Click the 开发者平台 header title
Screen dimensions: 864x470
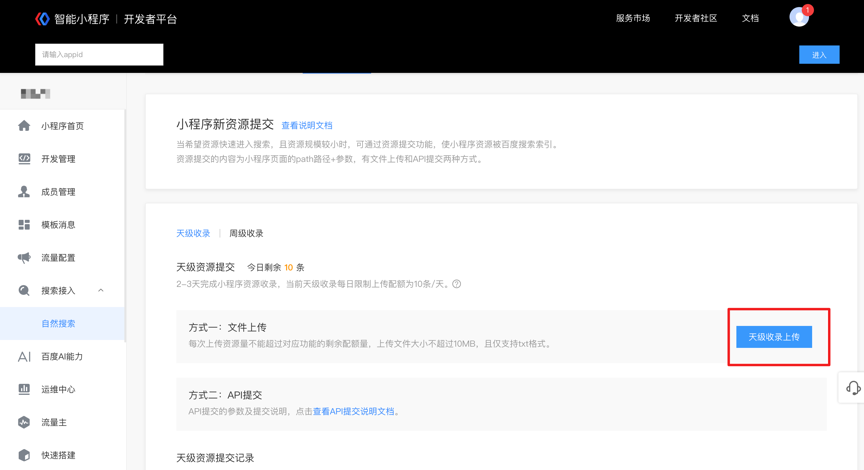click(x=150, y=19)
